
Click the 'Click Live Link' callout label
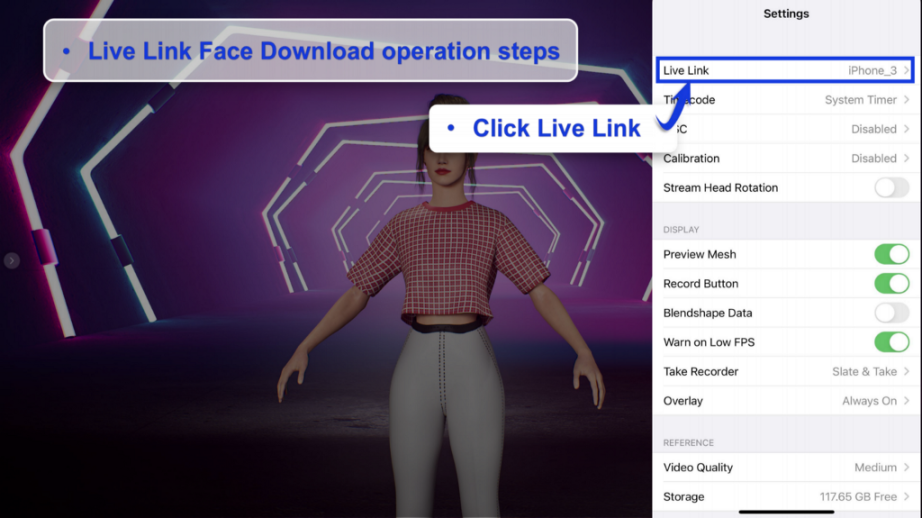[545, 128]
